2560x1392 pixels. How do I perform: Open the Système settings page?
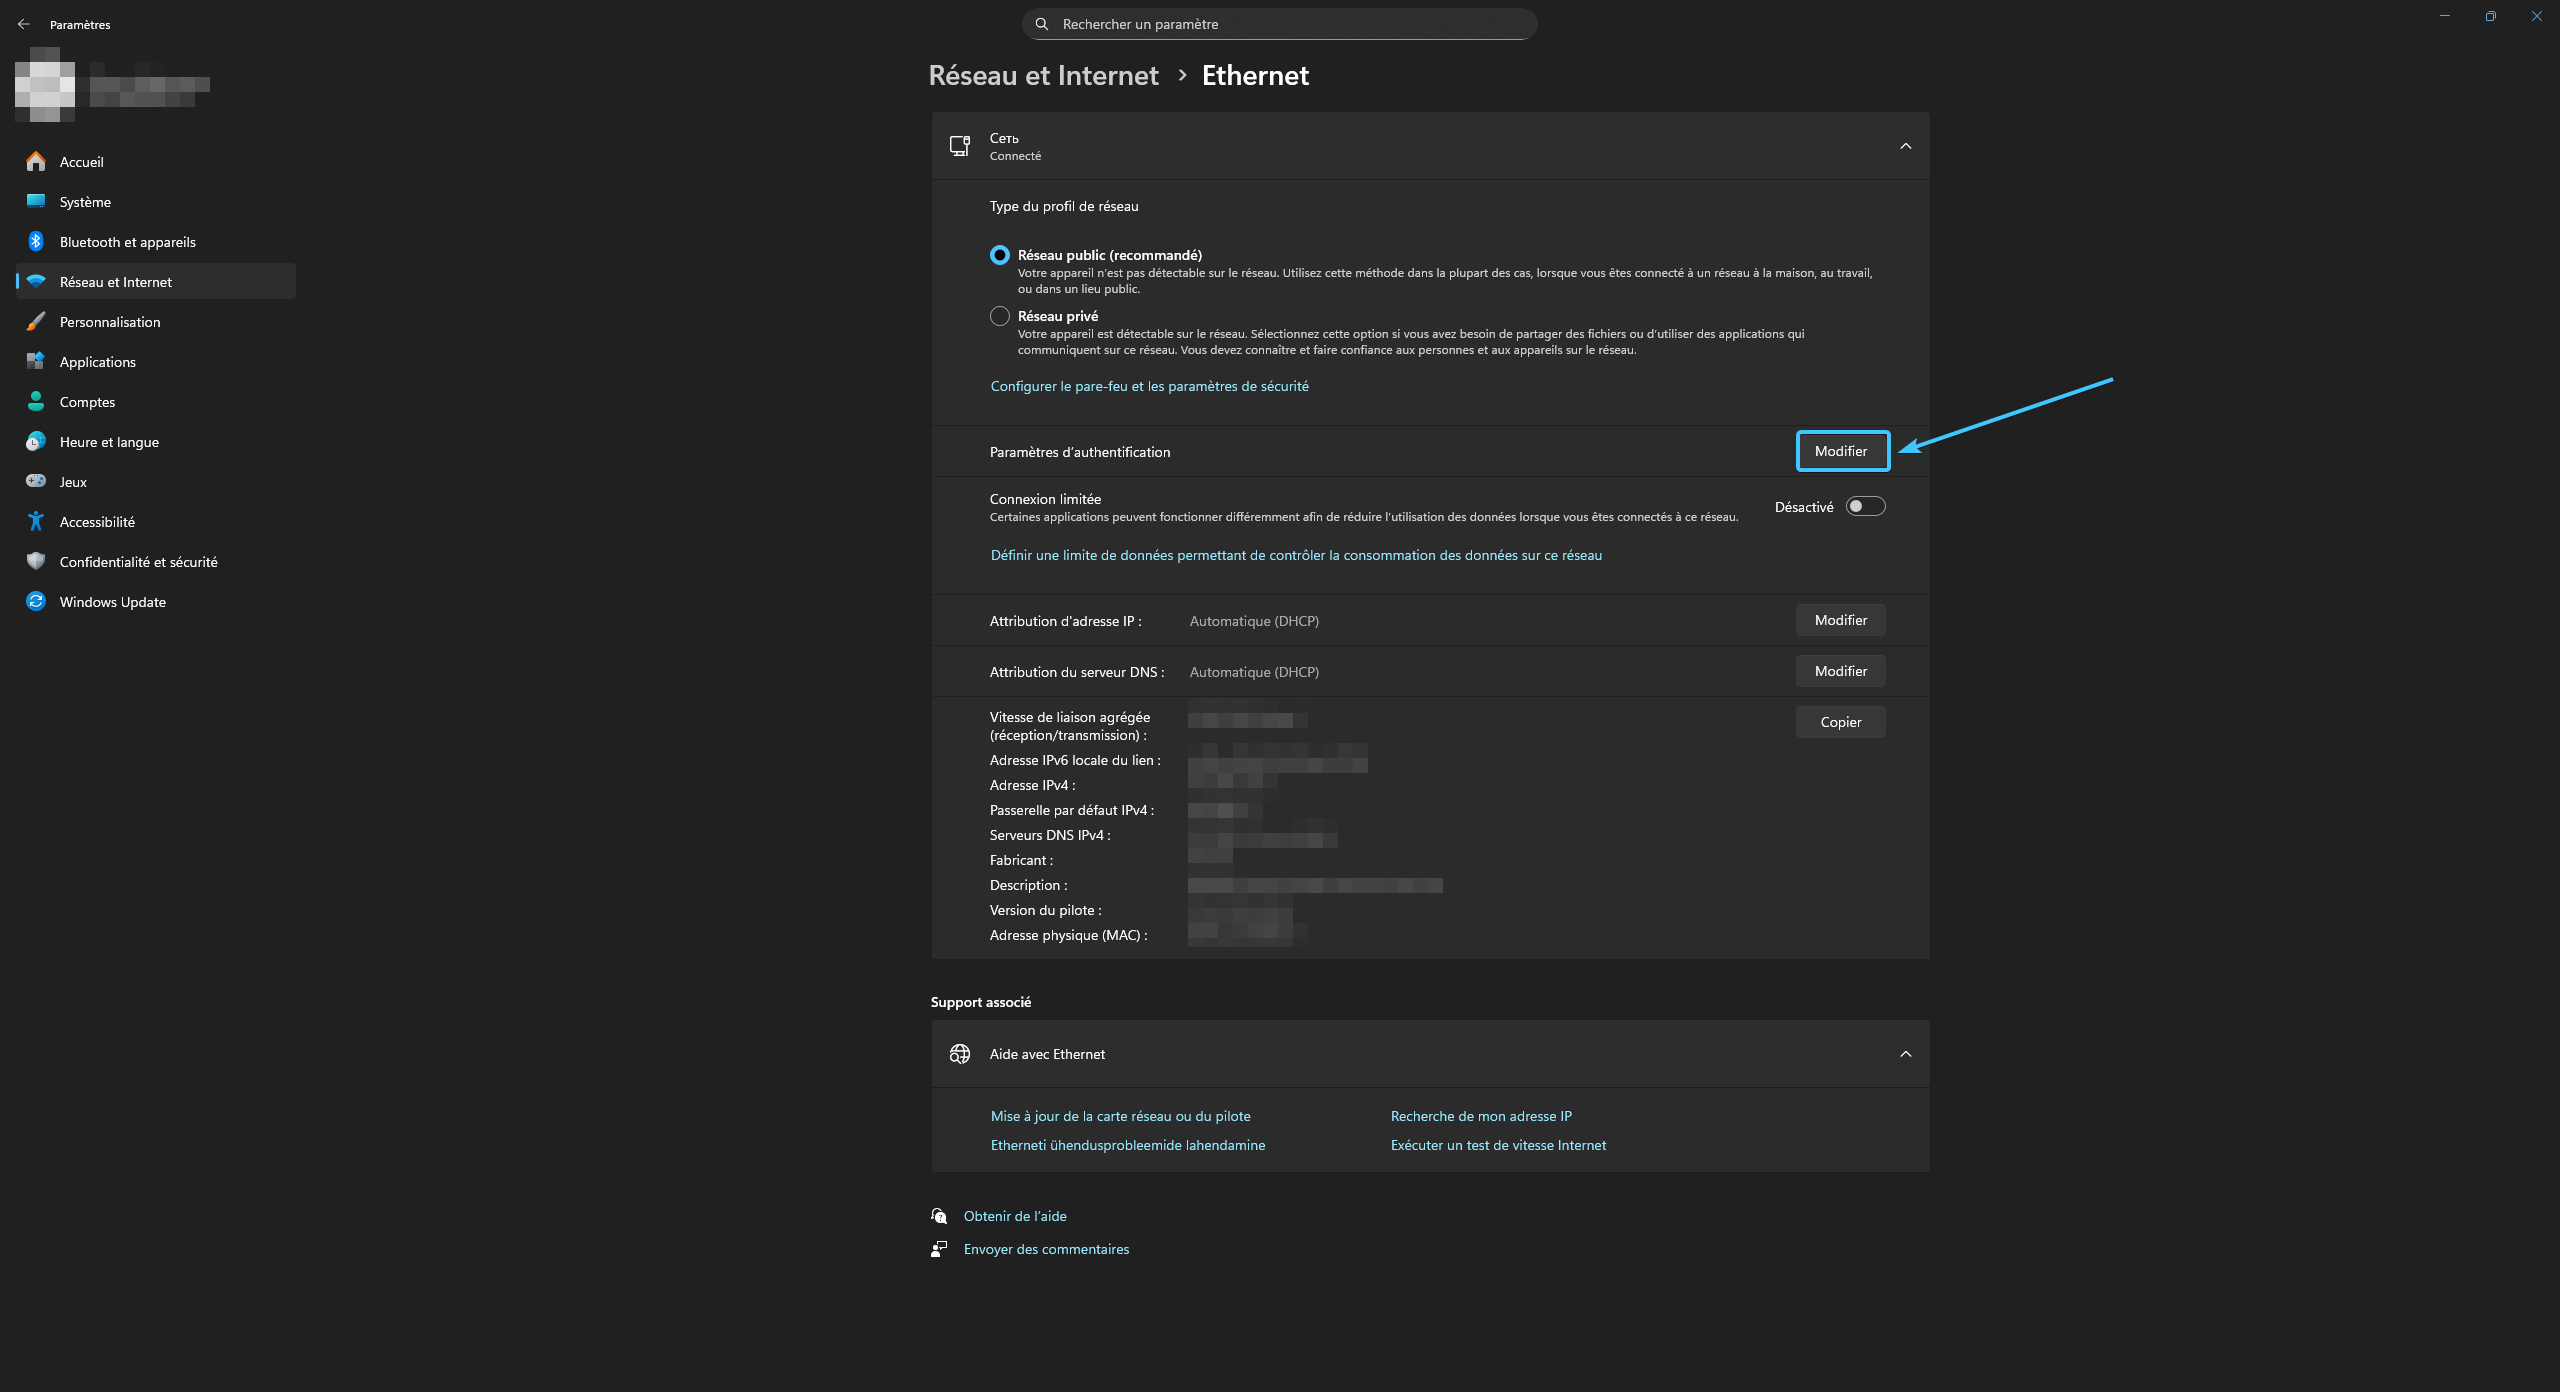[x=85, y=202]
